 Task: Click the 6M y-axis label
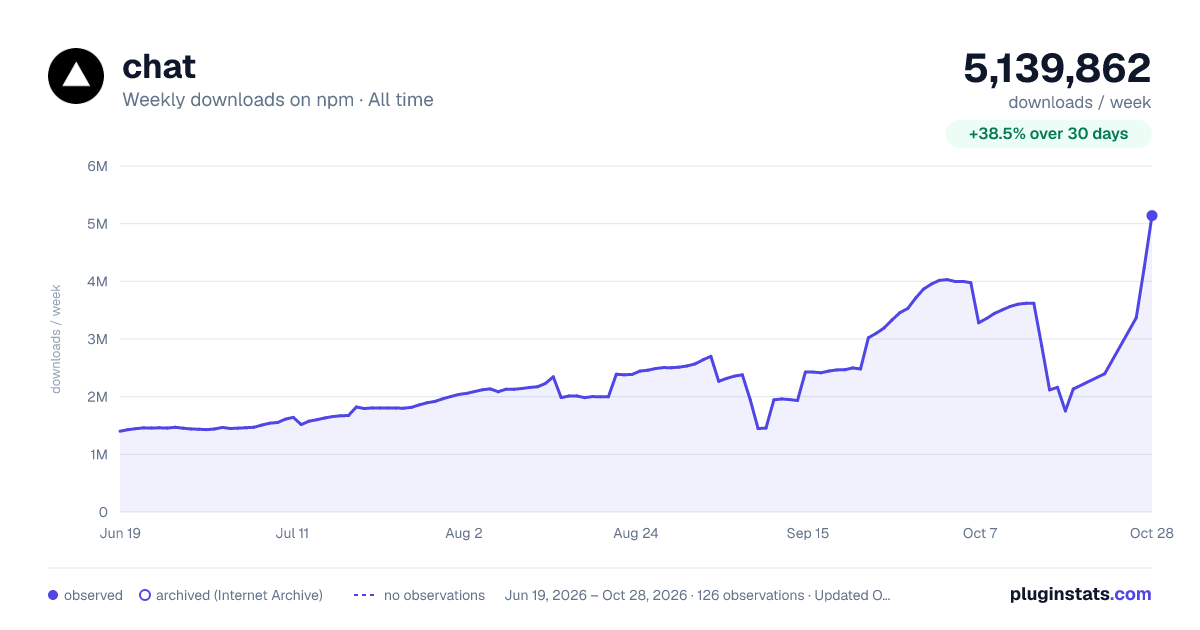click(x=98, y=166)
